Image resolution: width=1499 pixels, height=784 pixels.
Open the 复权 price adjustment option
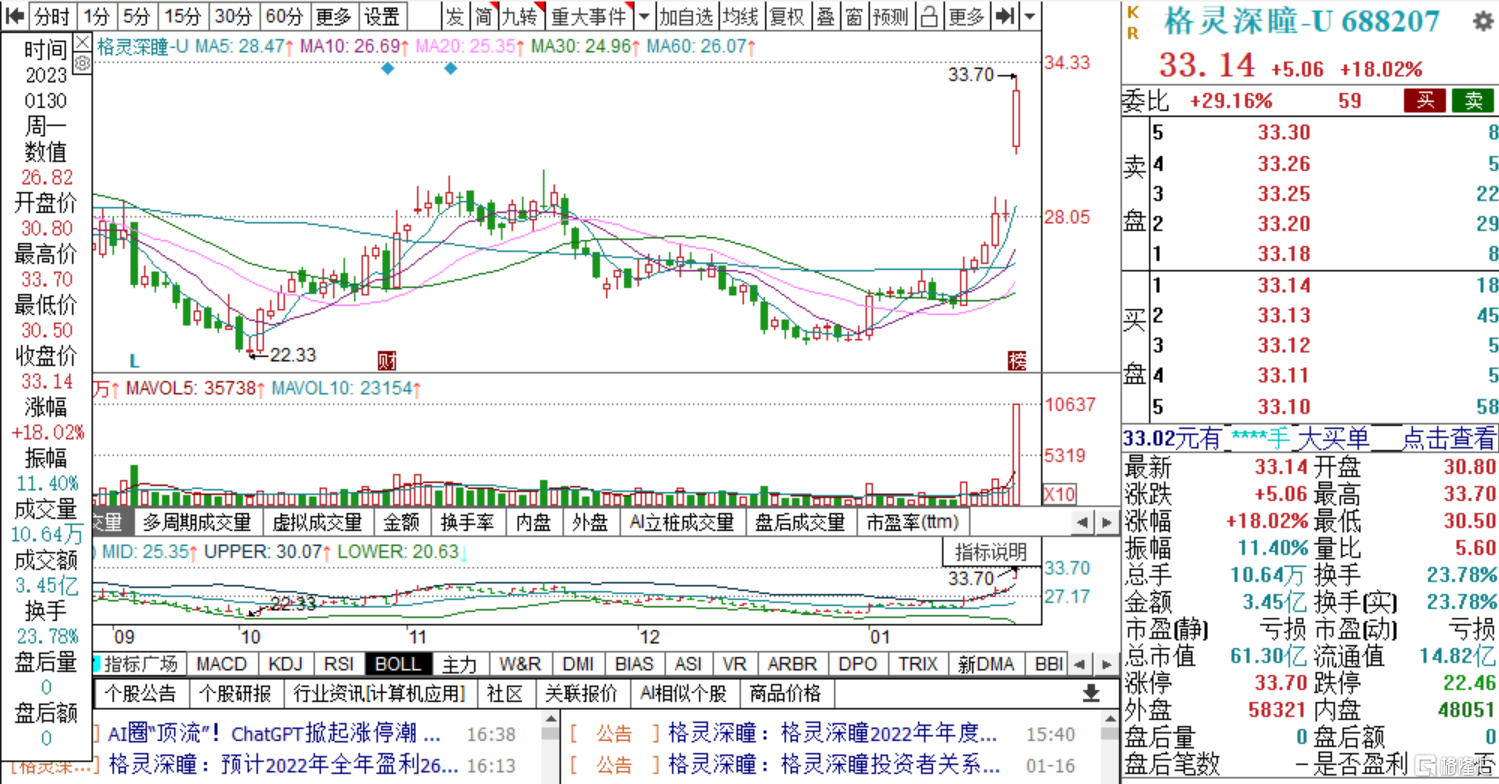788,16
